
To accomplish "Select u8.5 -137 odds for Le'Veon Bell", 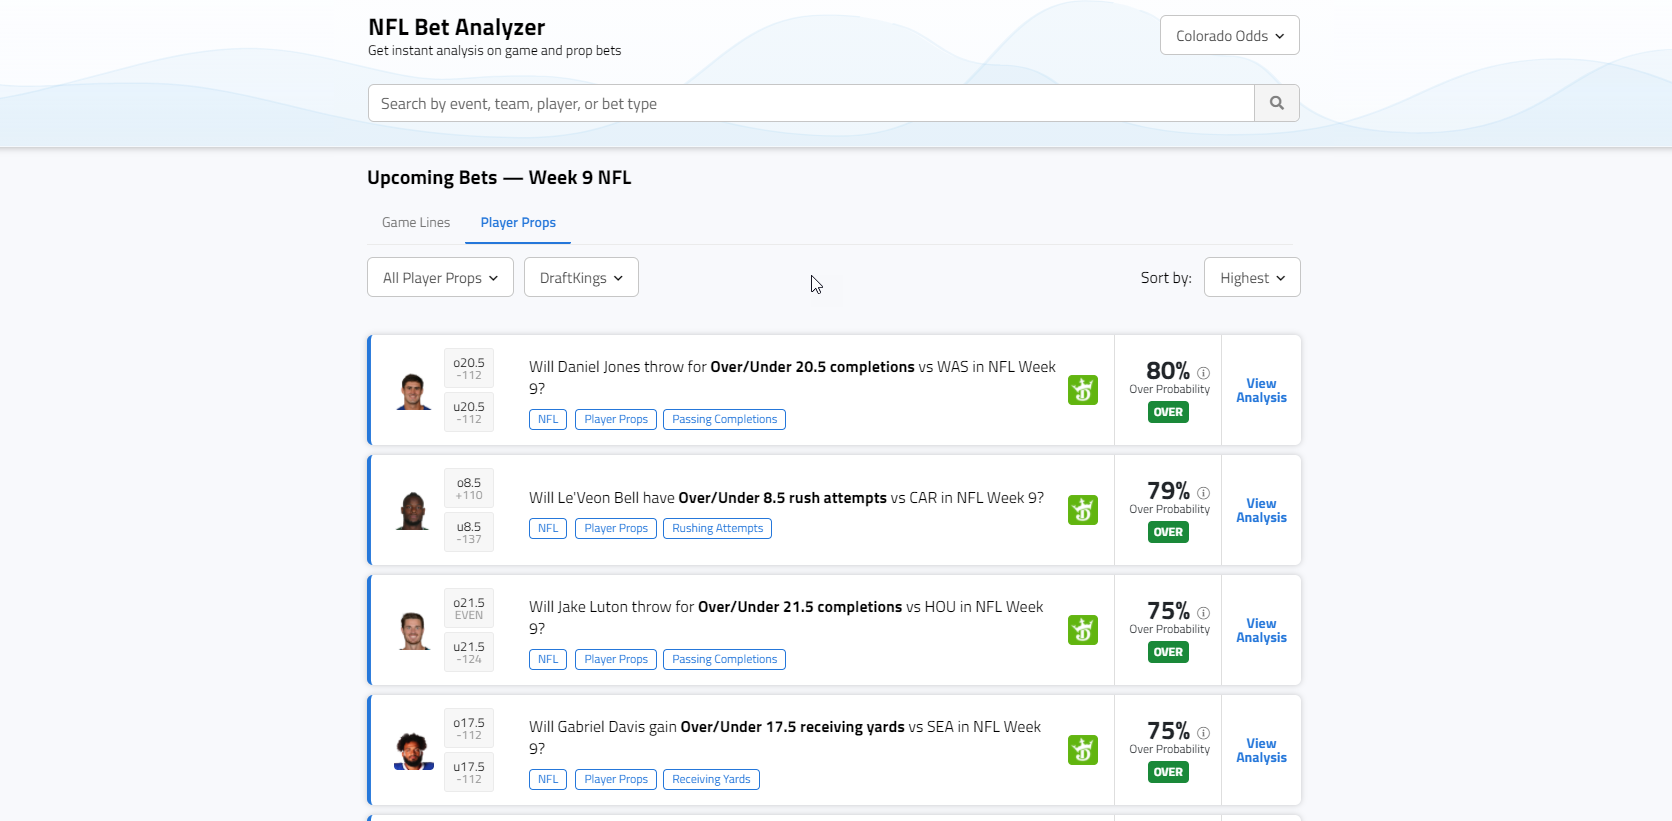I will (469, 533).
